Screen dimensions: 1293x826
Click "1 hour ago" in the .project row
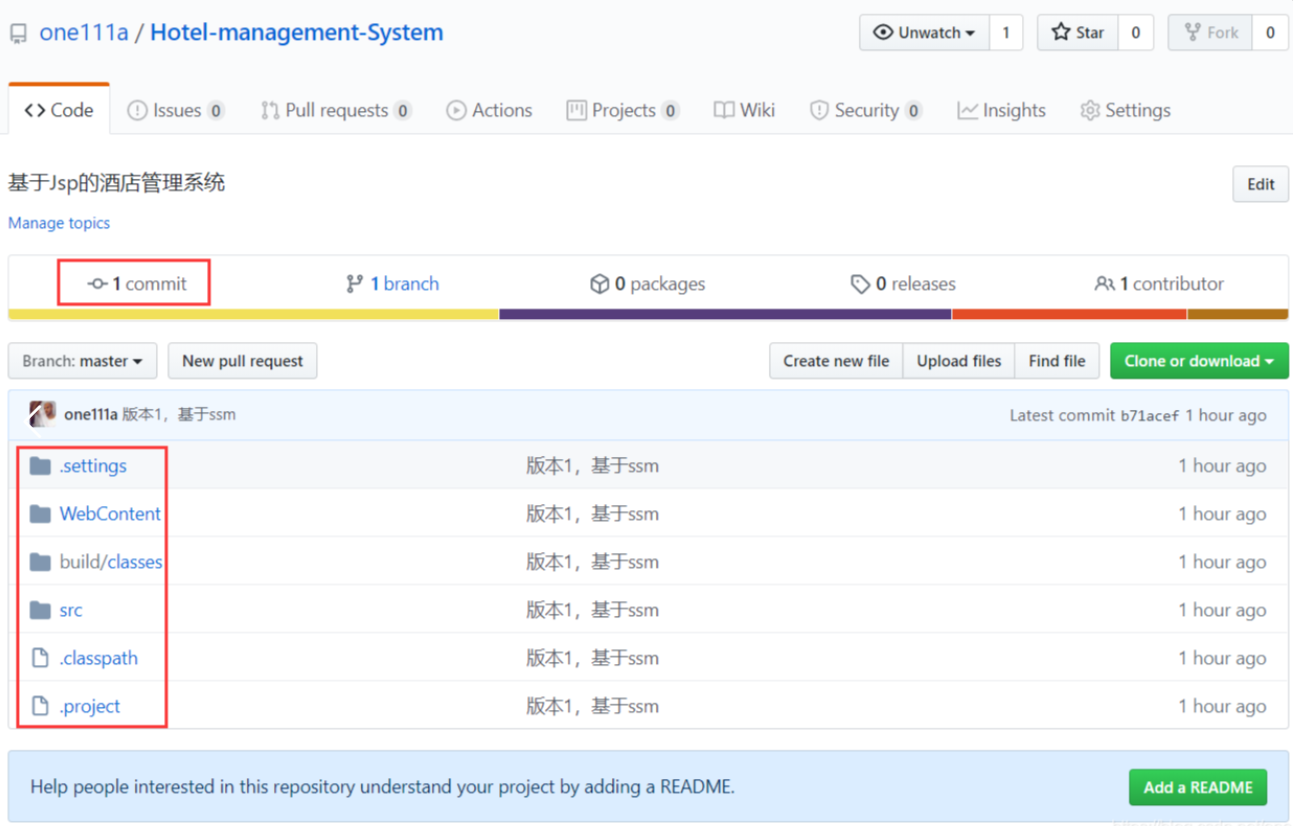(x=1222, y=706)
